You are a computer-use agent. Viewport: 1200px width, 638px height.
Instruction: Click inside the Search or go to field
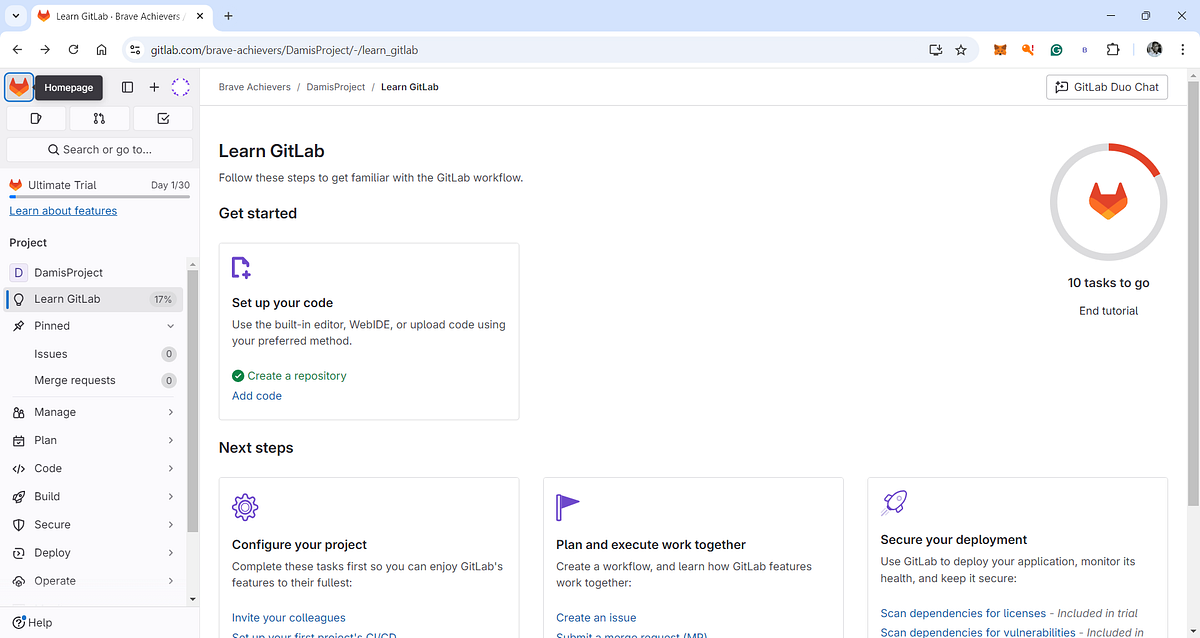[99, 149]
